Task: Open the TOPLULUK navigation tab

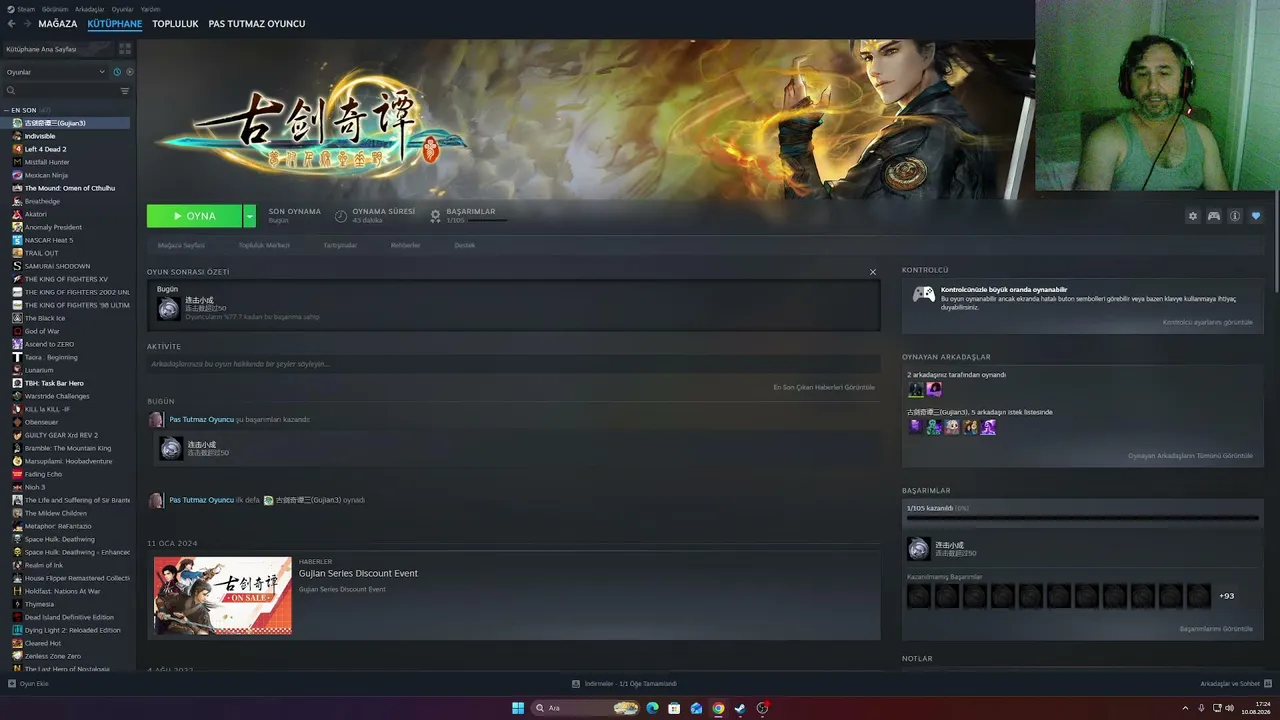Action: pyautogui.click(x=175, y=24)
